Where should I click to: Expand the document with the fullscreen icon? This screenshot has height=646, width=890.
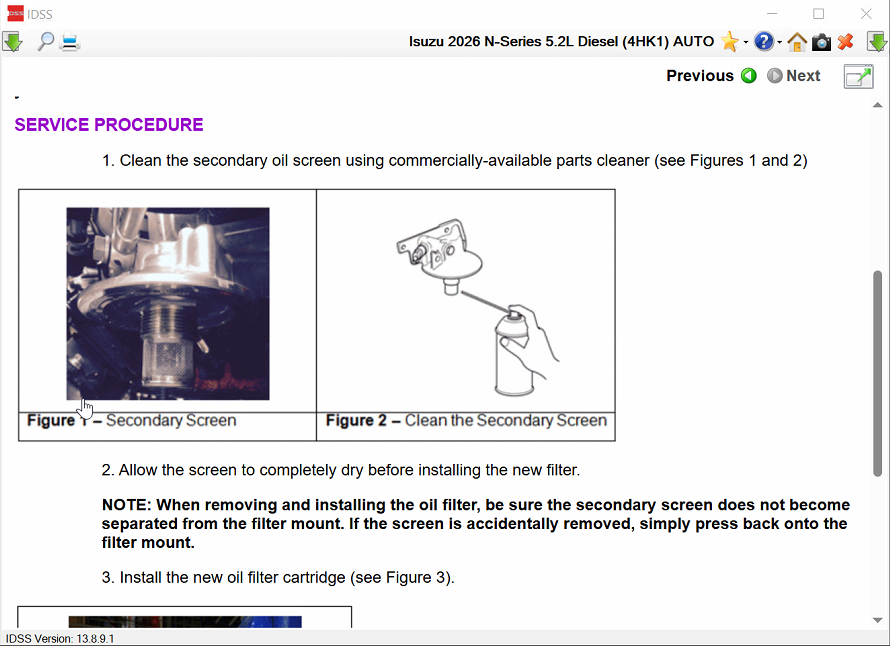[x=858, y=77]
